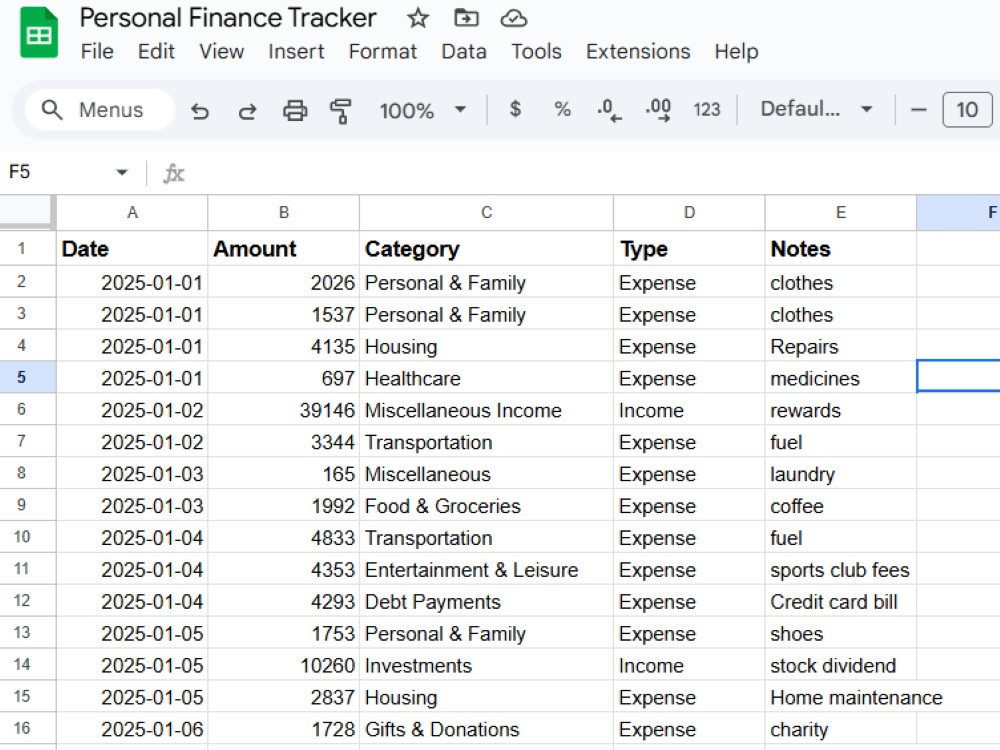Select the Debt Payments cell
Viewport: 1000px width, 750px height.
point(487,601)
